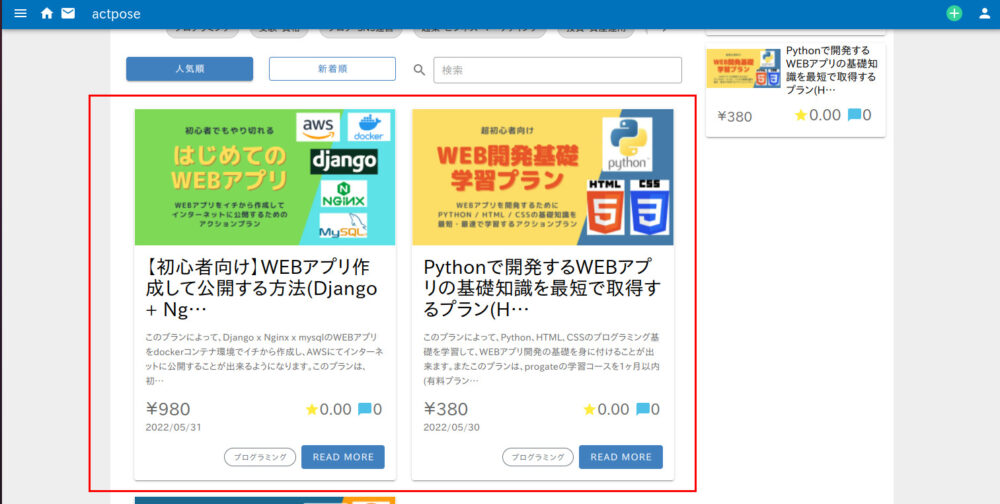Image resolution: width=1000 pixels, height=504 pixels.
Task: Open the hamburger navigation menu
Action: [x=20, y=13]
